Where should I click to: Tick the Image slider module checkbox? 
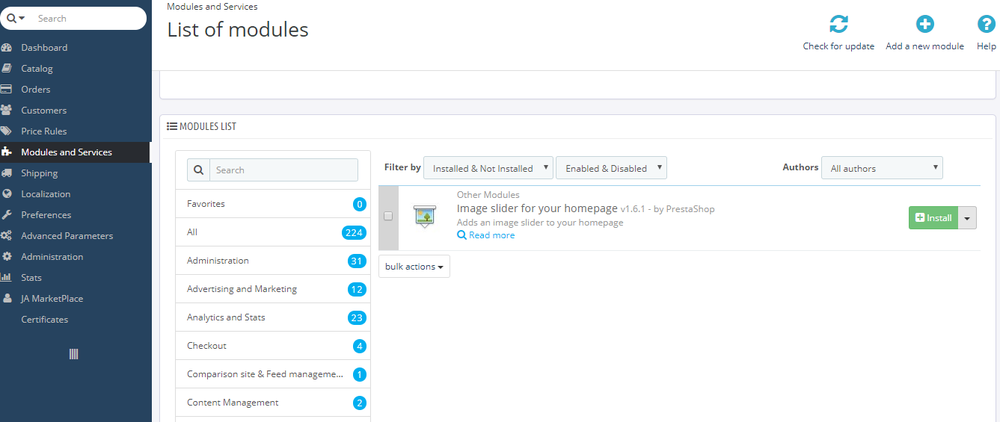pyautogui.click(x=388, y=216)
